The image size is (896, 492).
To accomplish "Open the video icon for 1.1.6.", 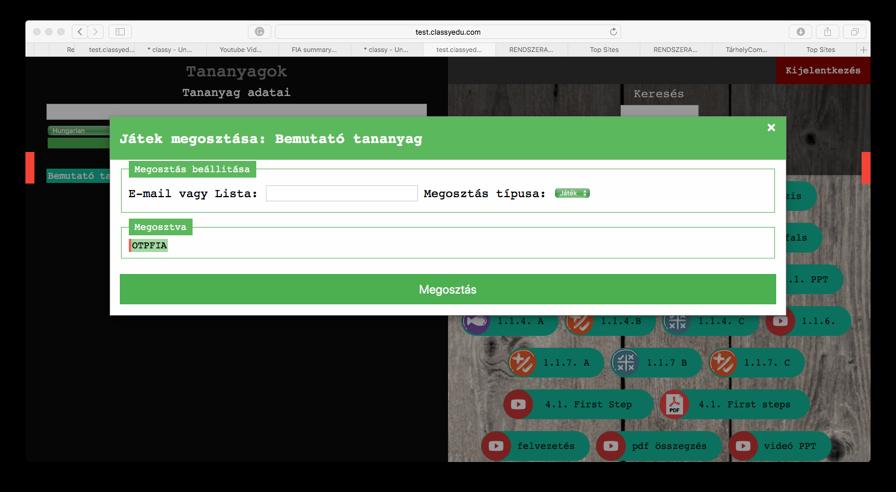I will [x=780, y=322].
